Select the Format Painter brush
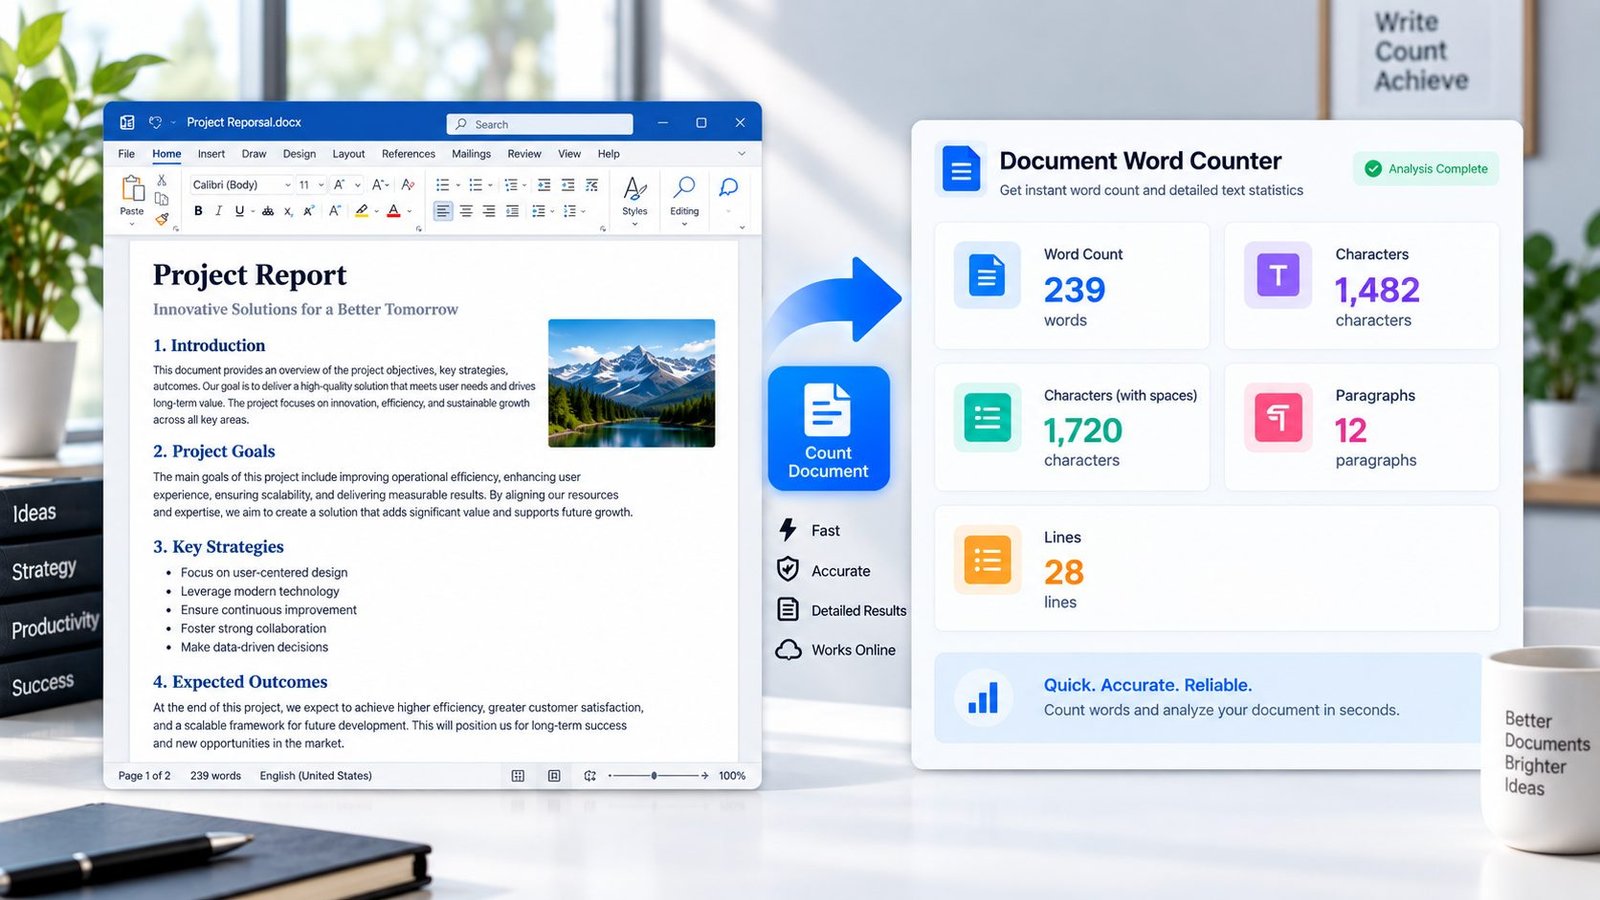Image resolution: width=1600 pixels, height=900 pixels. (161, 218)
